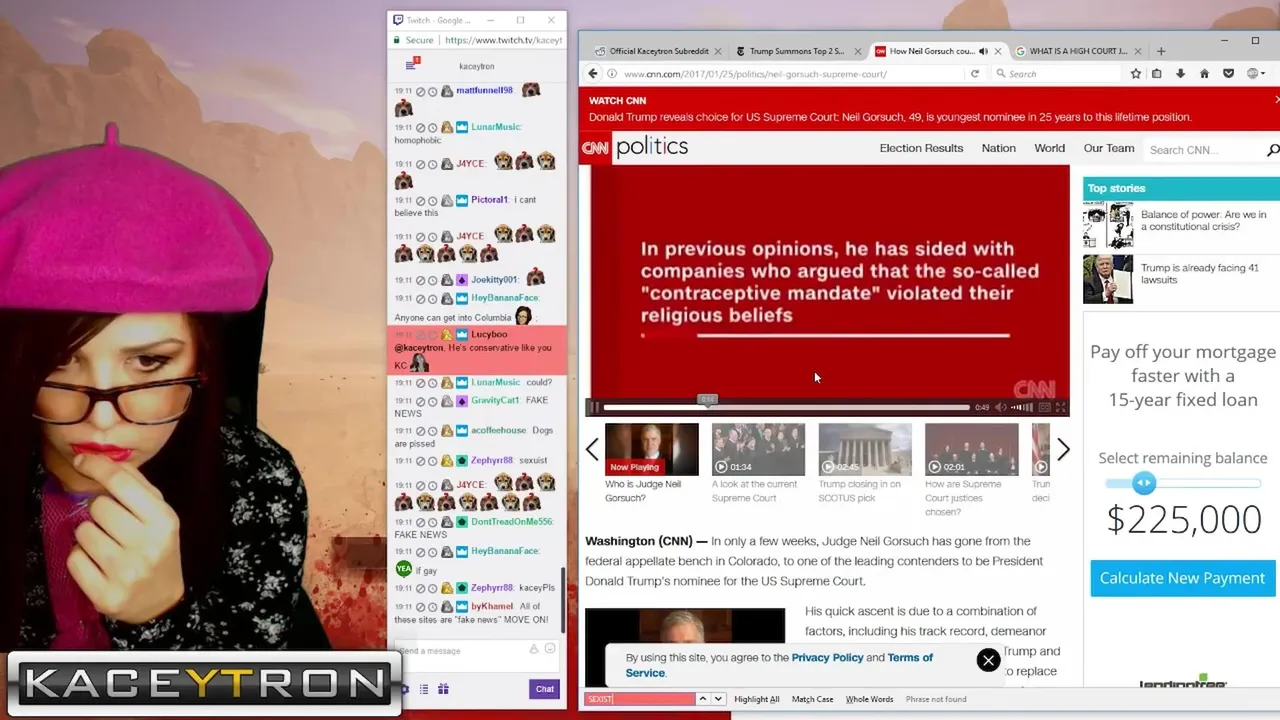Viewport: 1280px width, 720px height.
Task: Switch to WHAT IS A HIGH COURT tab
Action: (x=1077, y=51)
